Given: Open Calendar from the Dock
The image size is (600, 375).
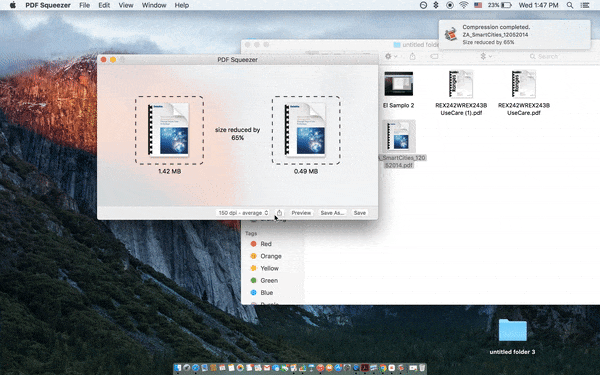Looking at the screenshot, I should 222,368.
